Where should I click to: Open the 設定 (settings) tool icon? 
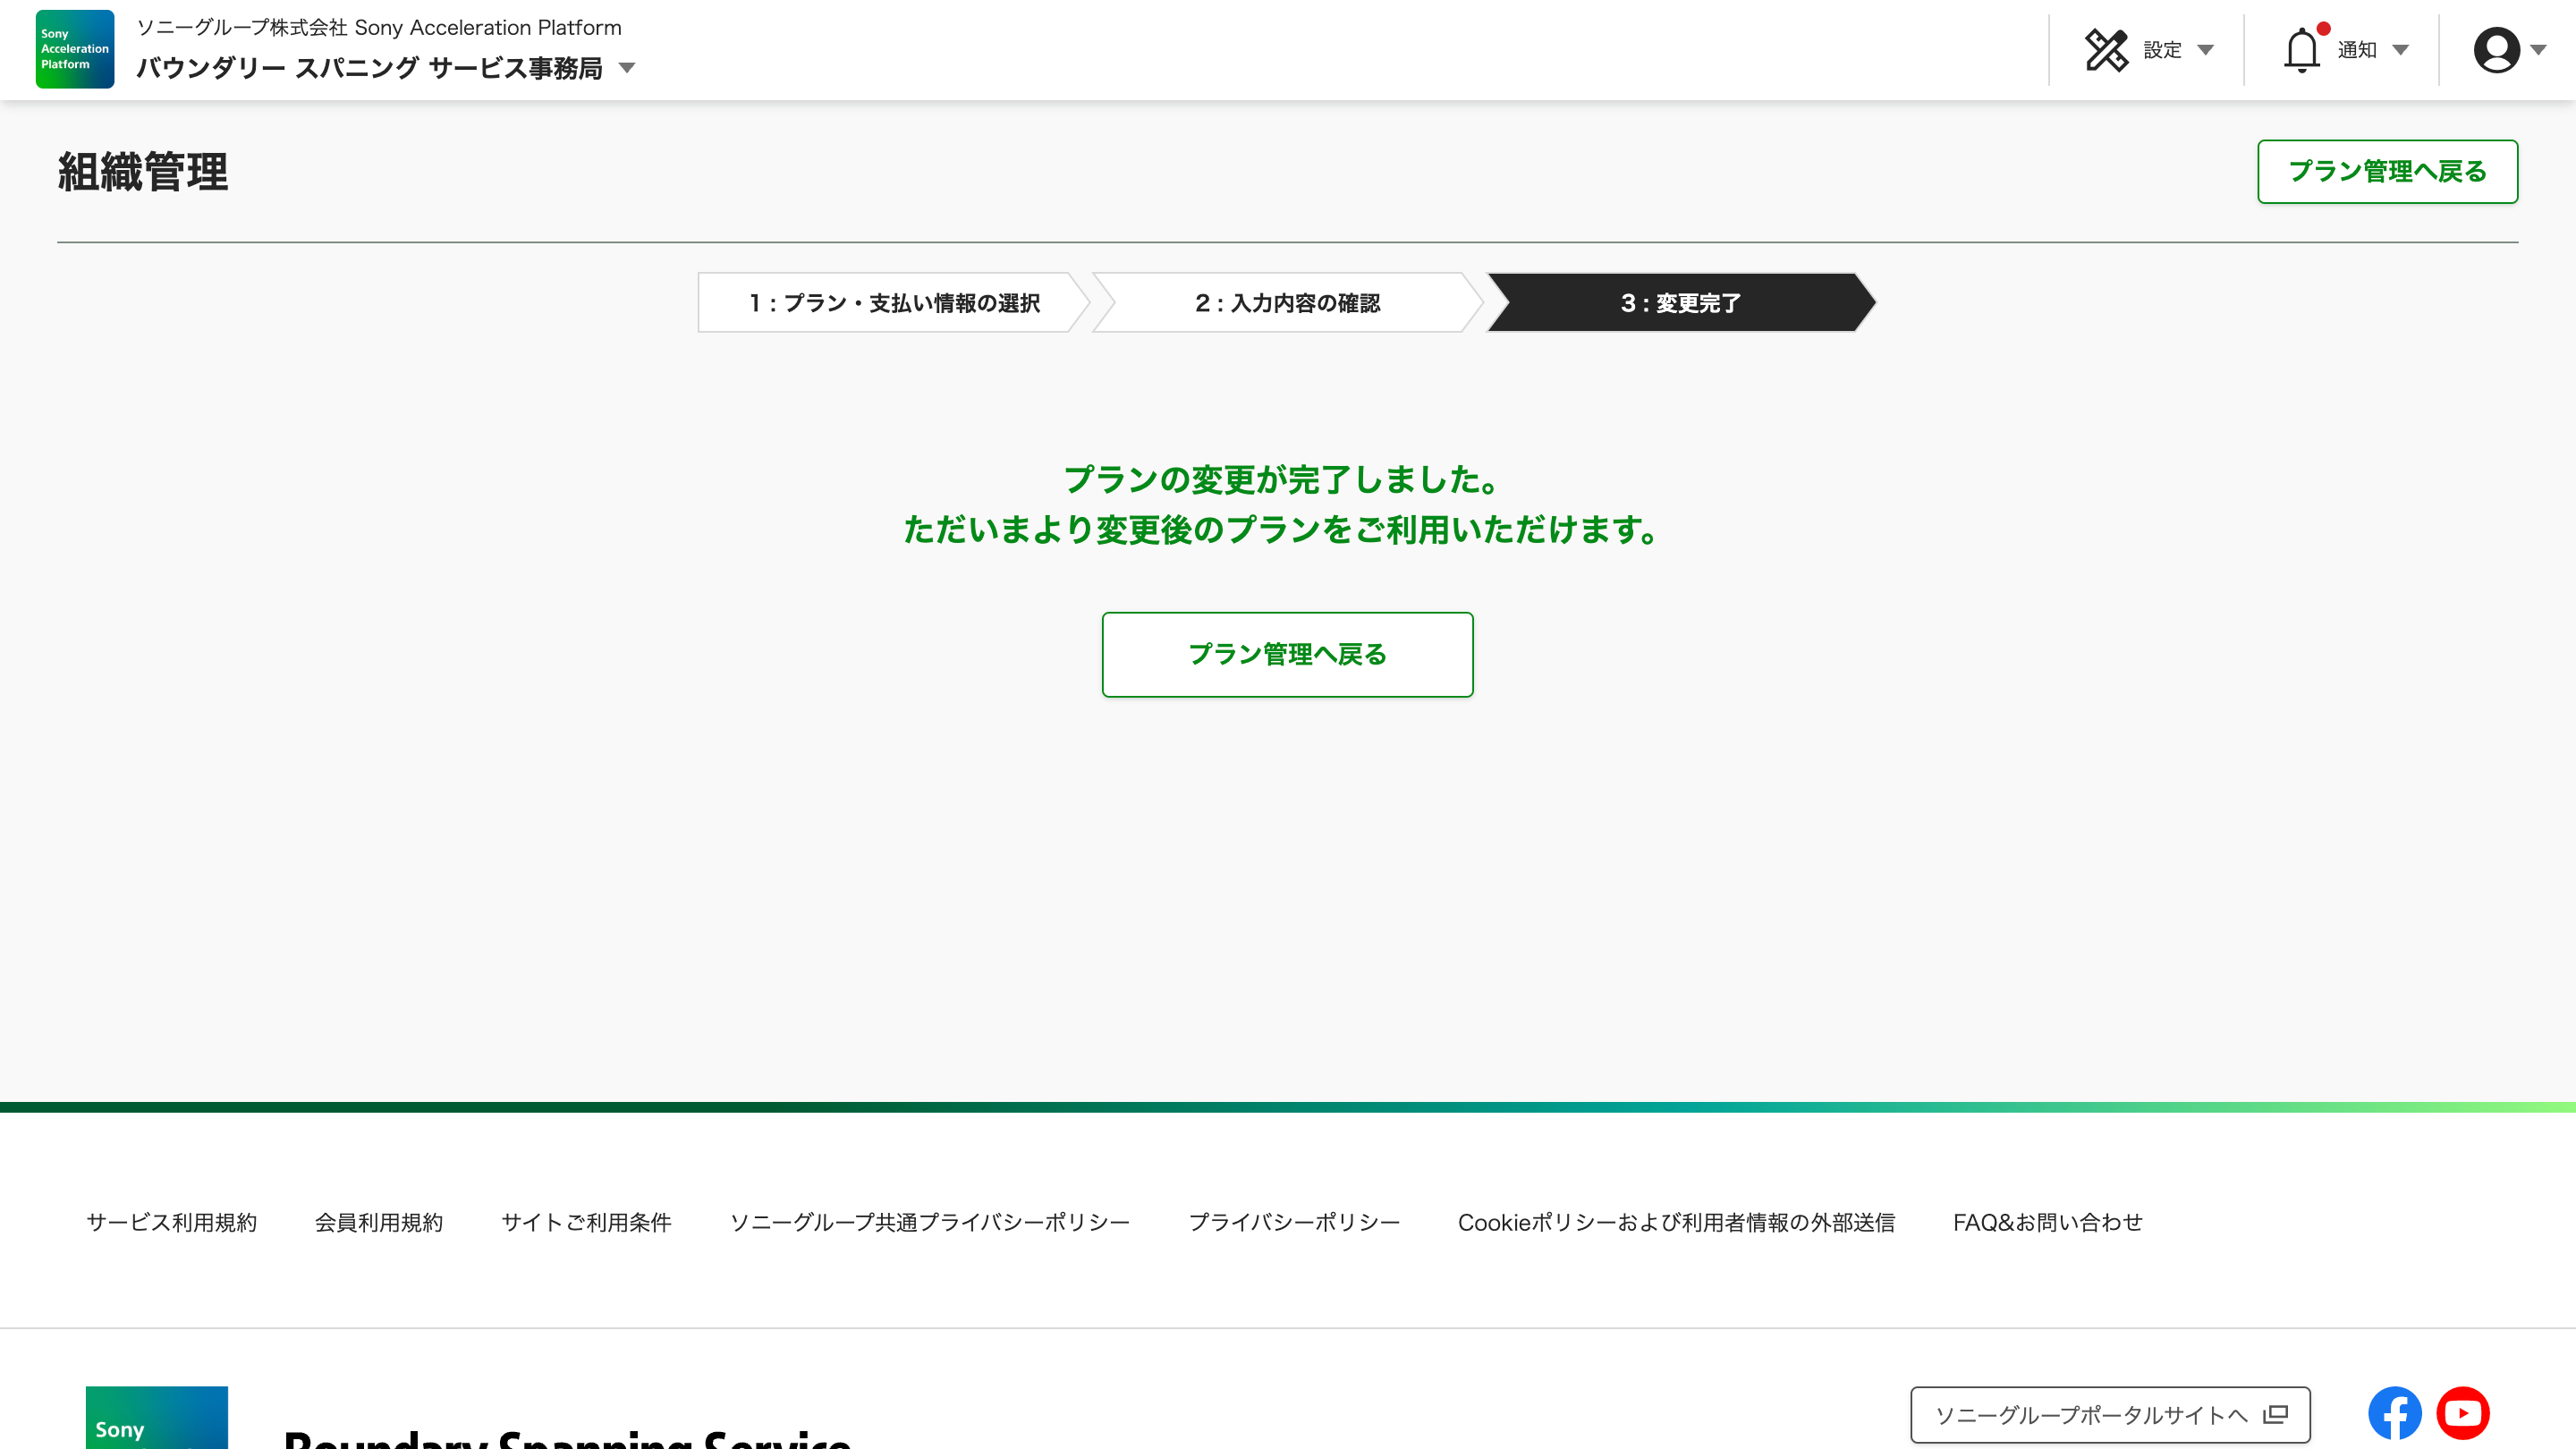2107,48
